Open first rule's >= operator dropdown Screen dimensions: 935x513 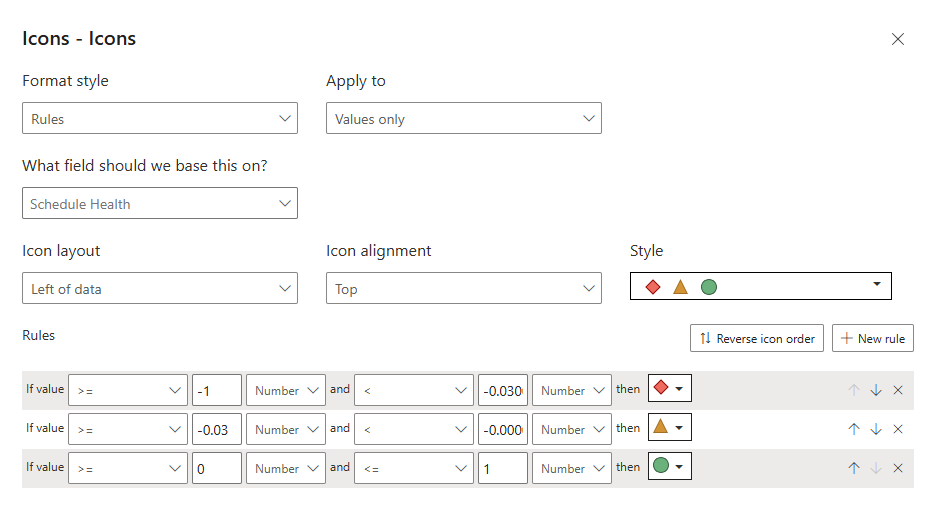pos(128,390)
